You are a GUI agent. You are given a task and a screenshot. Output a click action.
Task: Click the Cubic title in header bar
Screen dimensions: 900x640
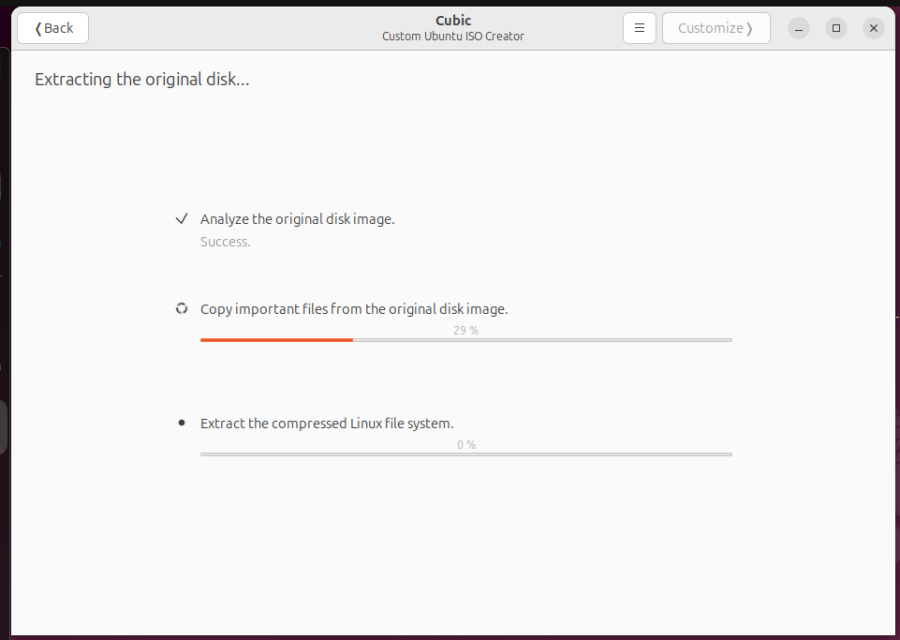[x=453, y=20]
